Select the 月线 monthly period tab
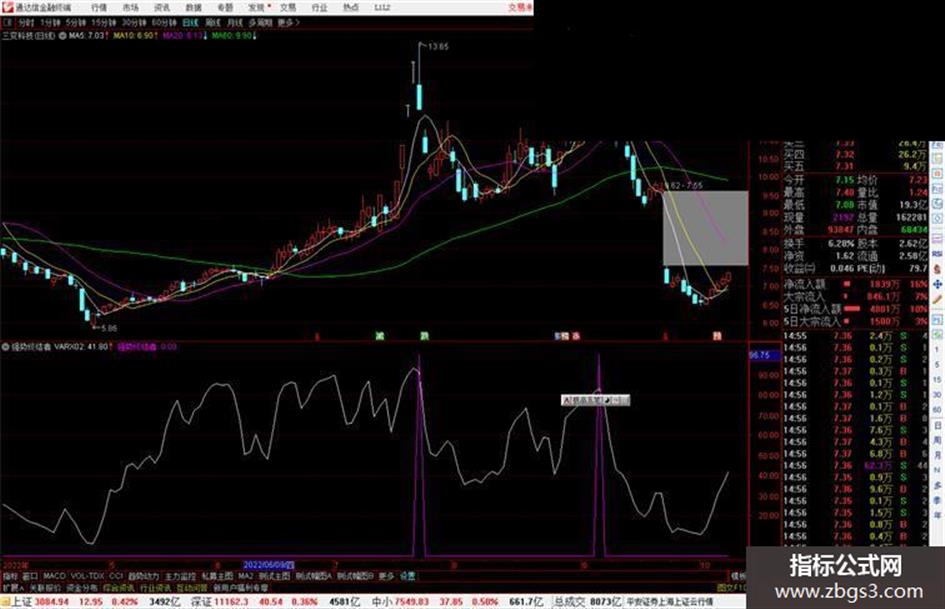 click(x=235, y=22)
